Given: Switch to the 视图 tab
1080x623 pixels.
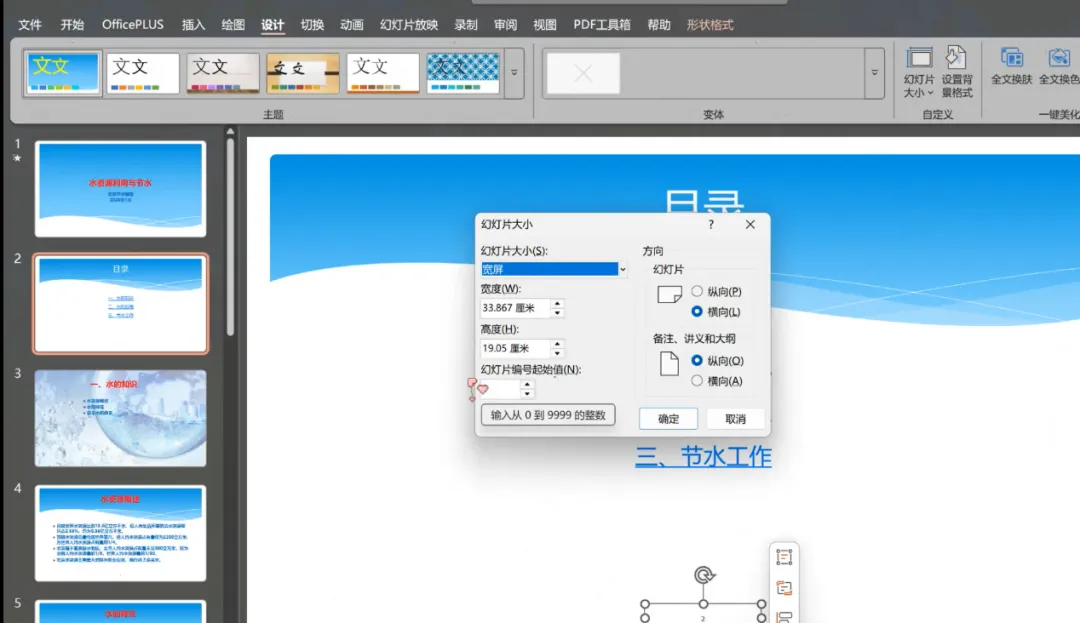Looking at the screenshot, I should 544,25.
